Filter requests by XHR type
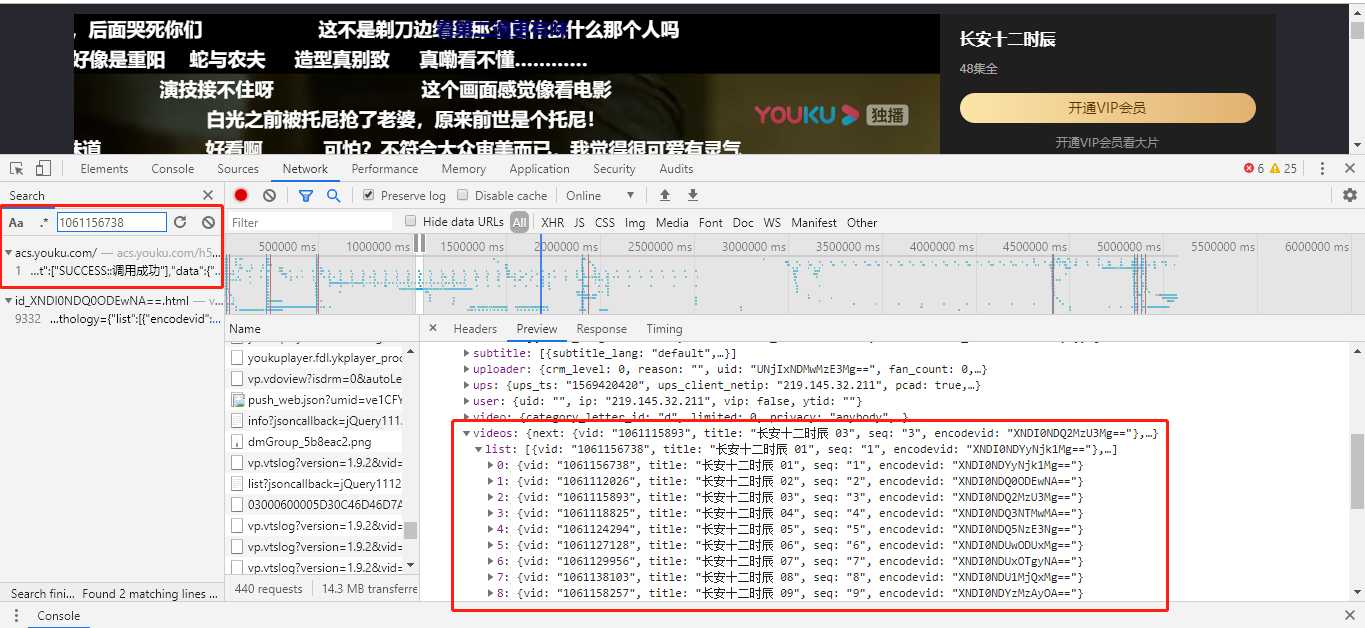The width and height of the screenshot is (1365, 628). coord(552,222)
